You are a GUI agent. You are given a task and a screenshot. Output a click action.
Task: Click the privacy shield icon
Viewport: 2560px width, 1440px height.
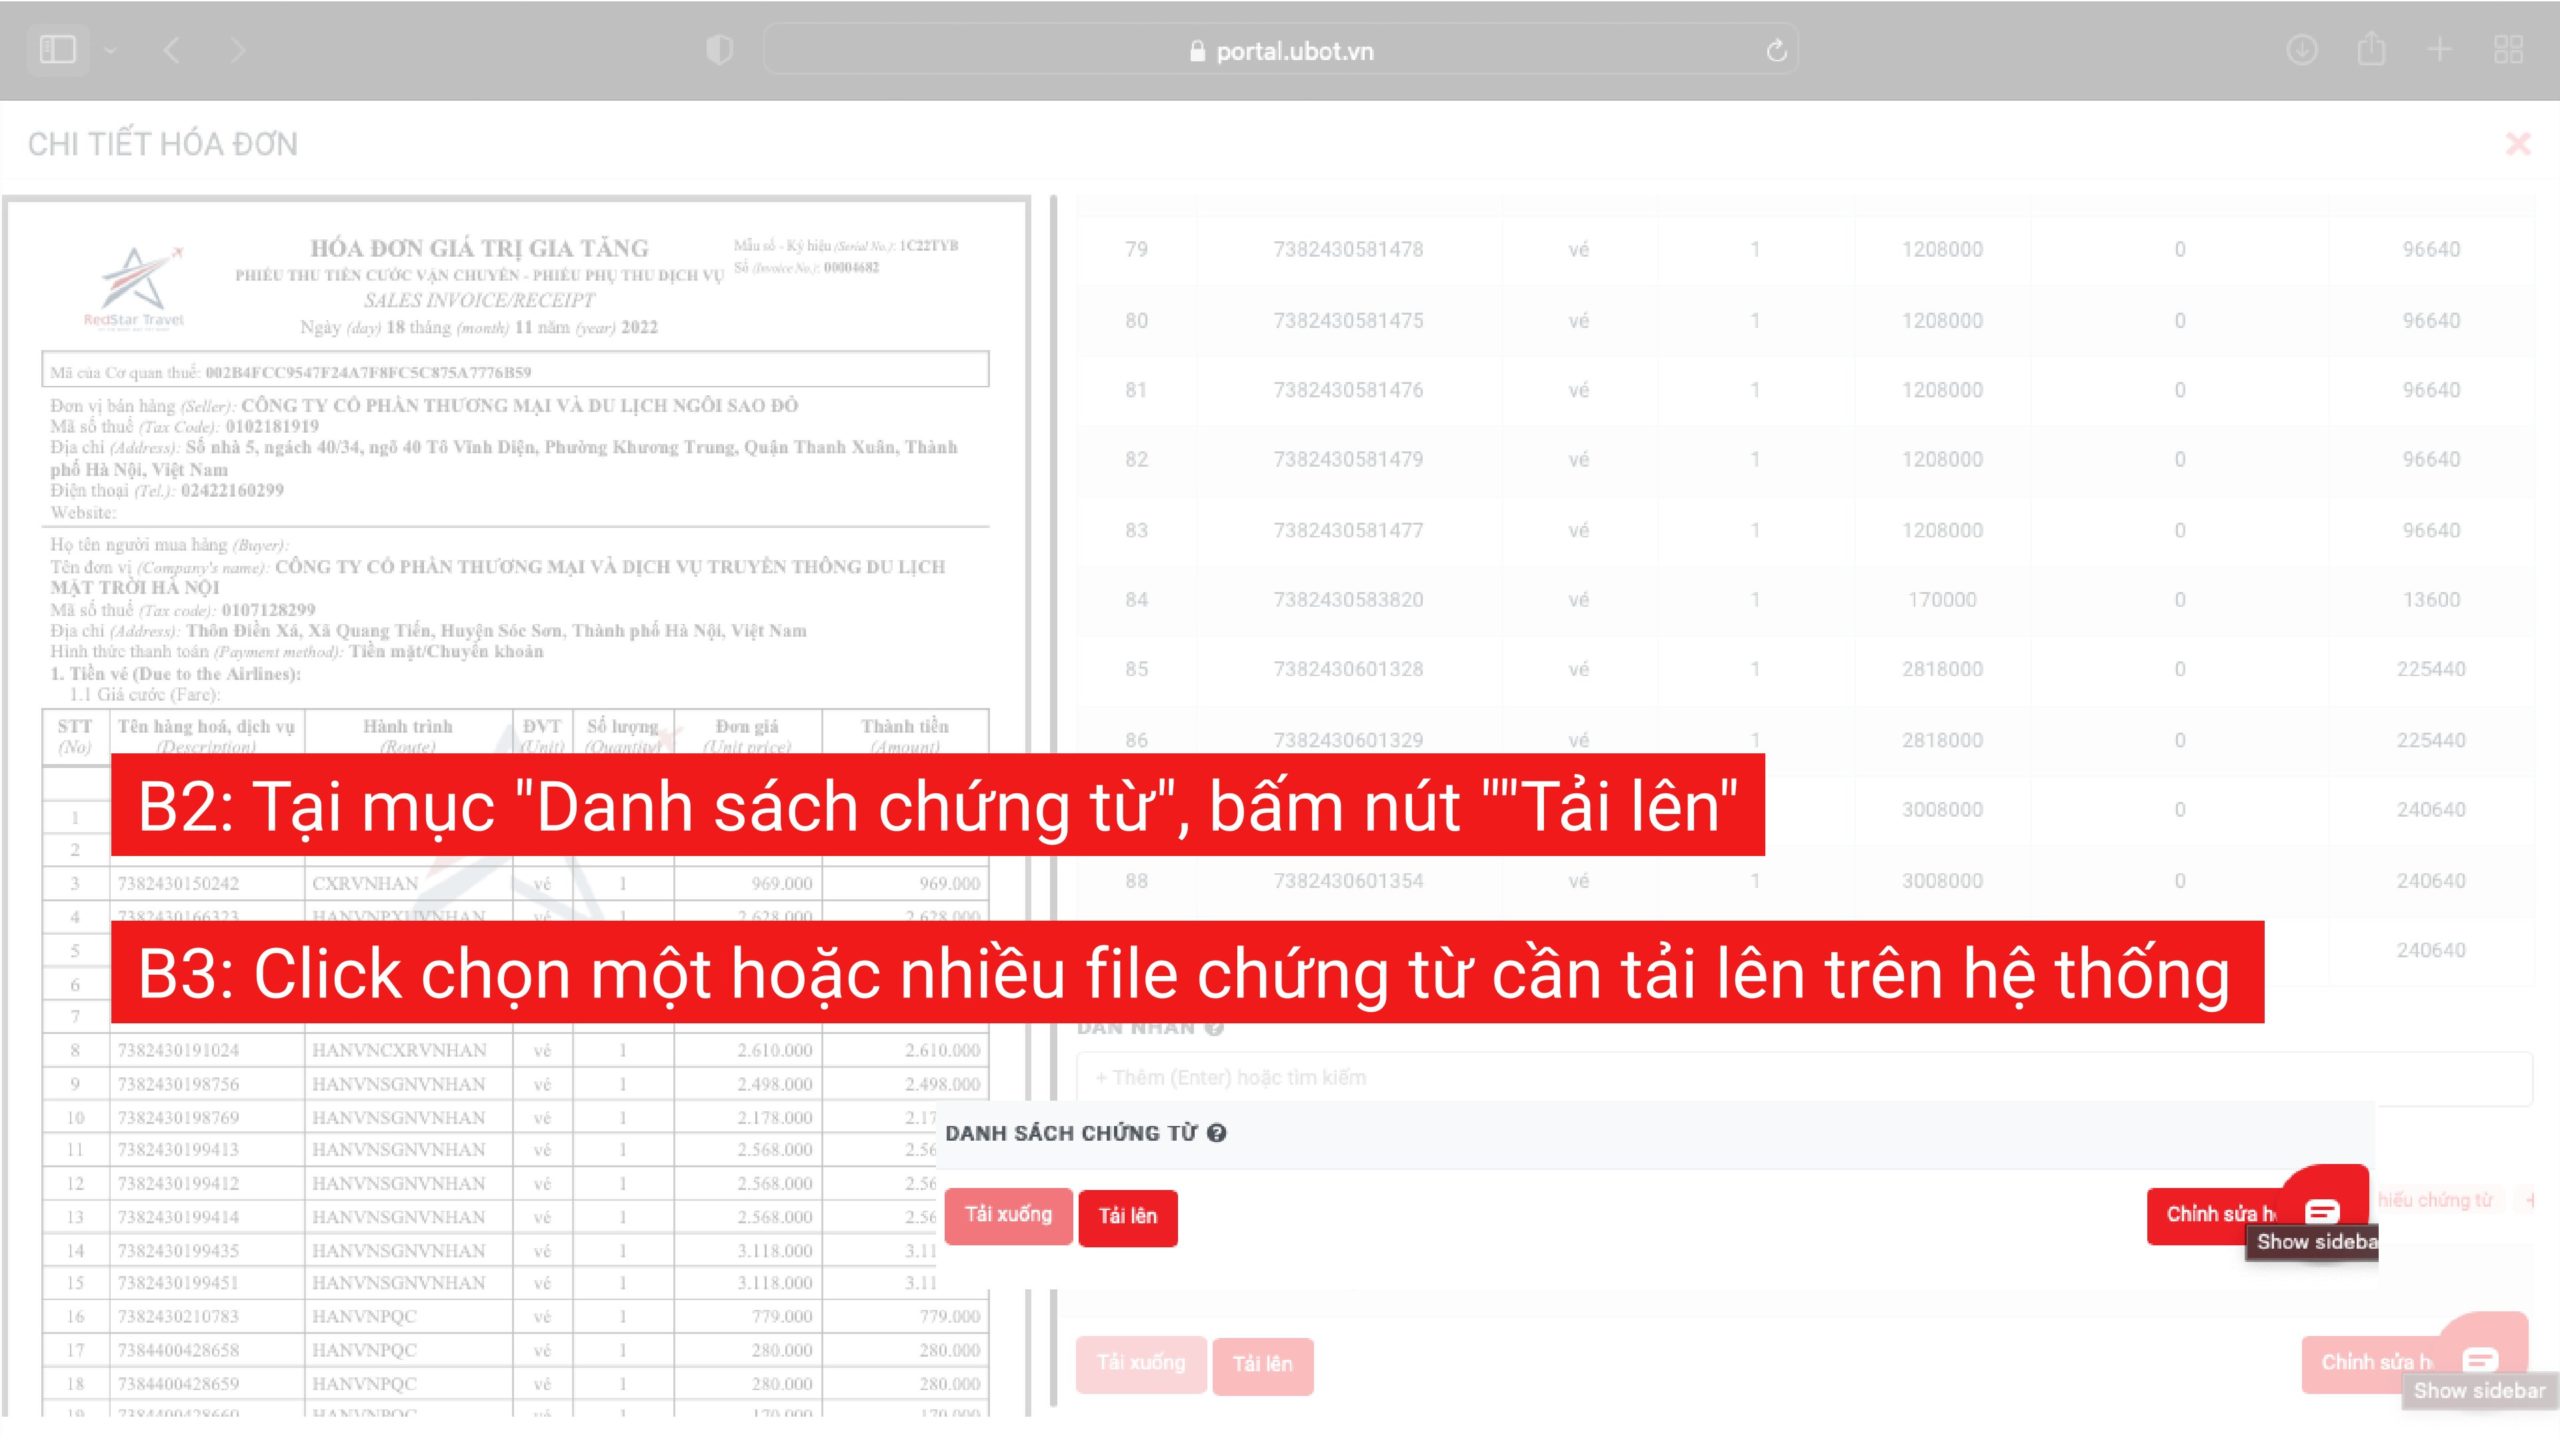[719, 50]
